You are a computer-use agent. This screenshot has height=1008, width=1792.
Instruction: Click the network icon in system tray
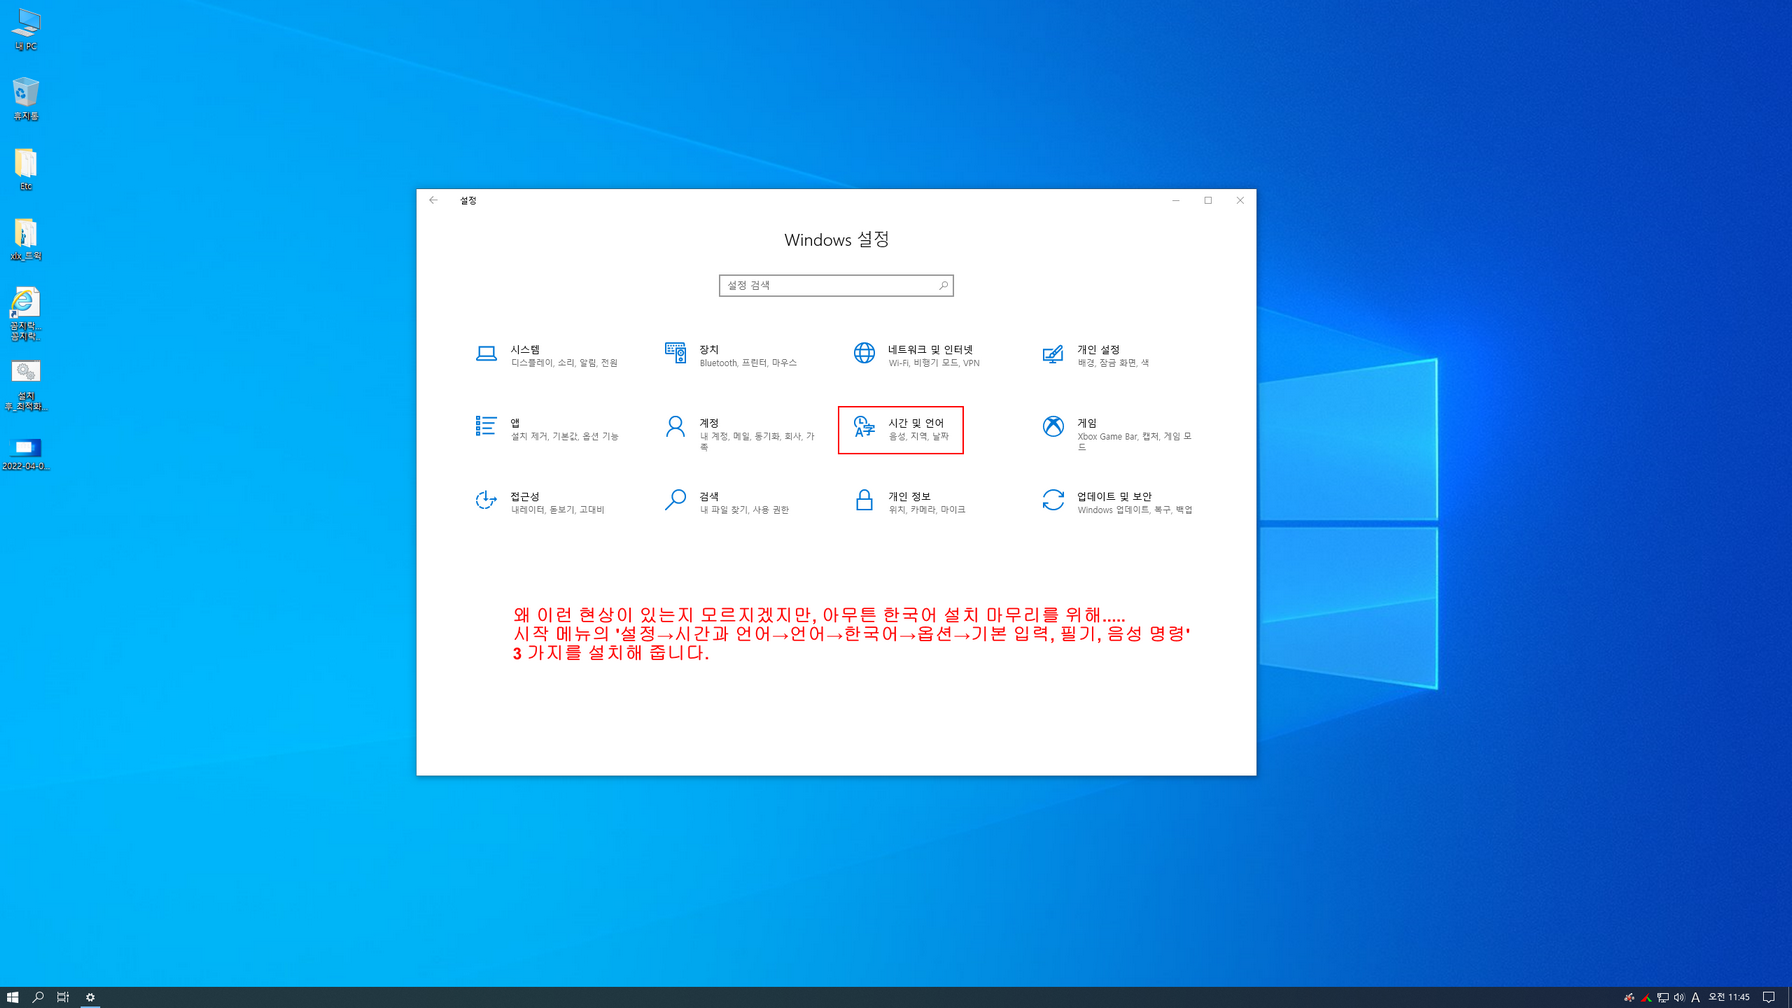[1663, 997]
